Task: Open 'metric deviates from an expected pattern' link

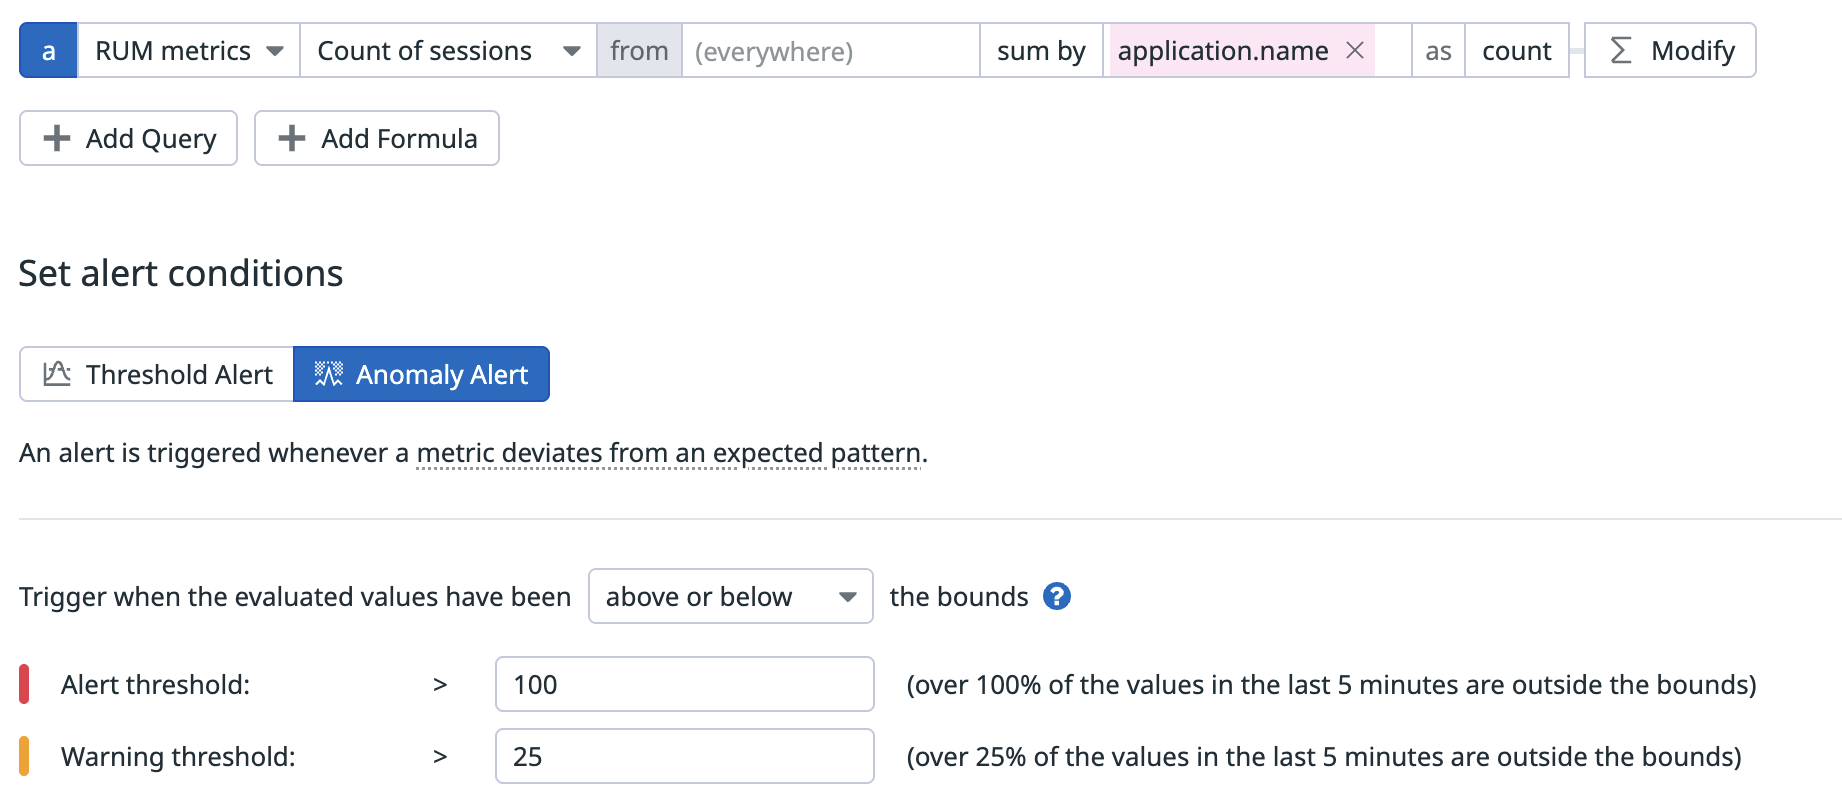Action: 669,454
